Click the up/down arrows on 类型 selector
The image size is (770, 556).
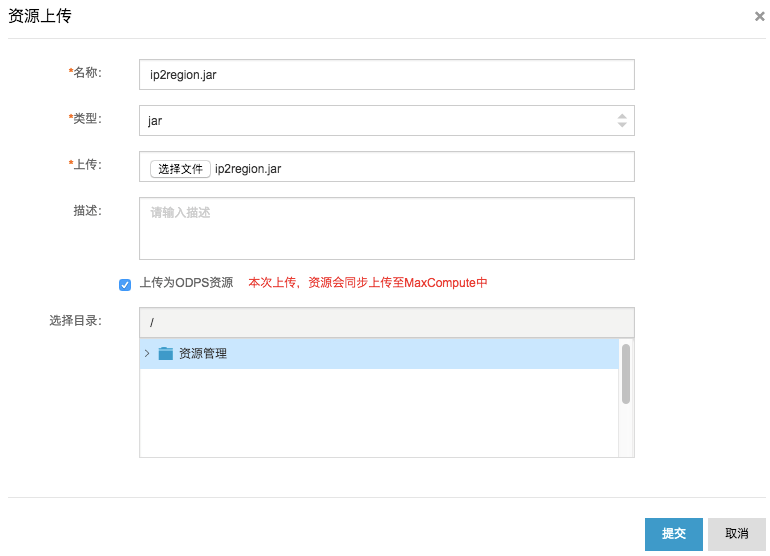622,120
